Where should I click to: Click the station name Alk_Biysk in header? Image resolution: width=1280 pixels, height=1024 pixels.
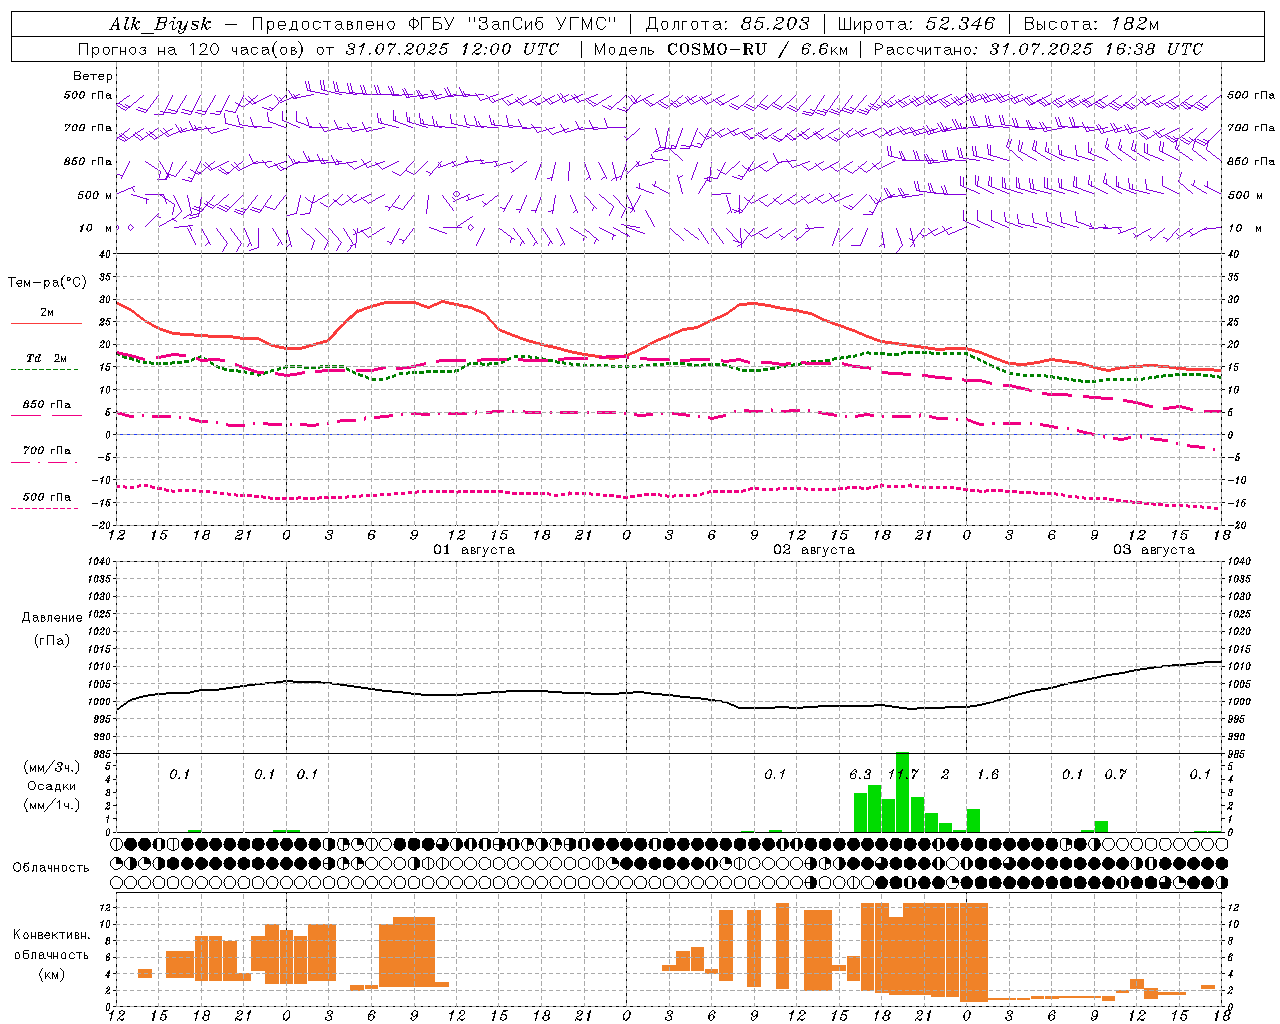pyautogui.click(x=160, y=25)
